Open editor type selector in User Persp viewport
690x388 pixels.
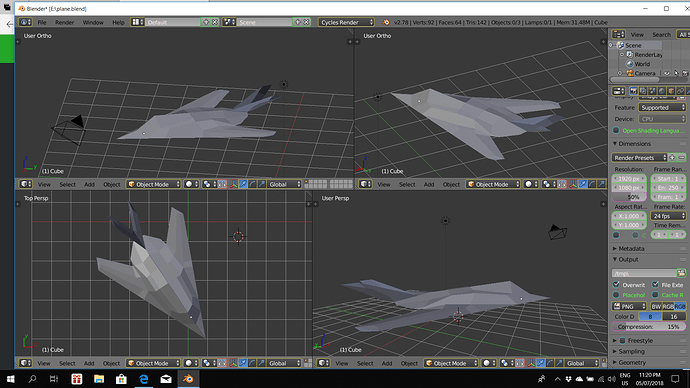tap(323, 363)
